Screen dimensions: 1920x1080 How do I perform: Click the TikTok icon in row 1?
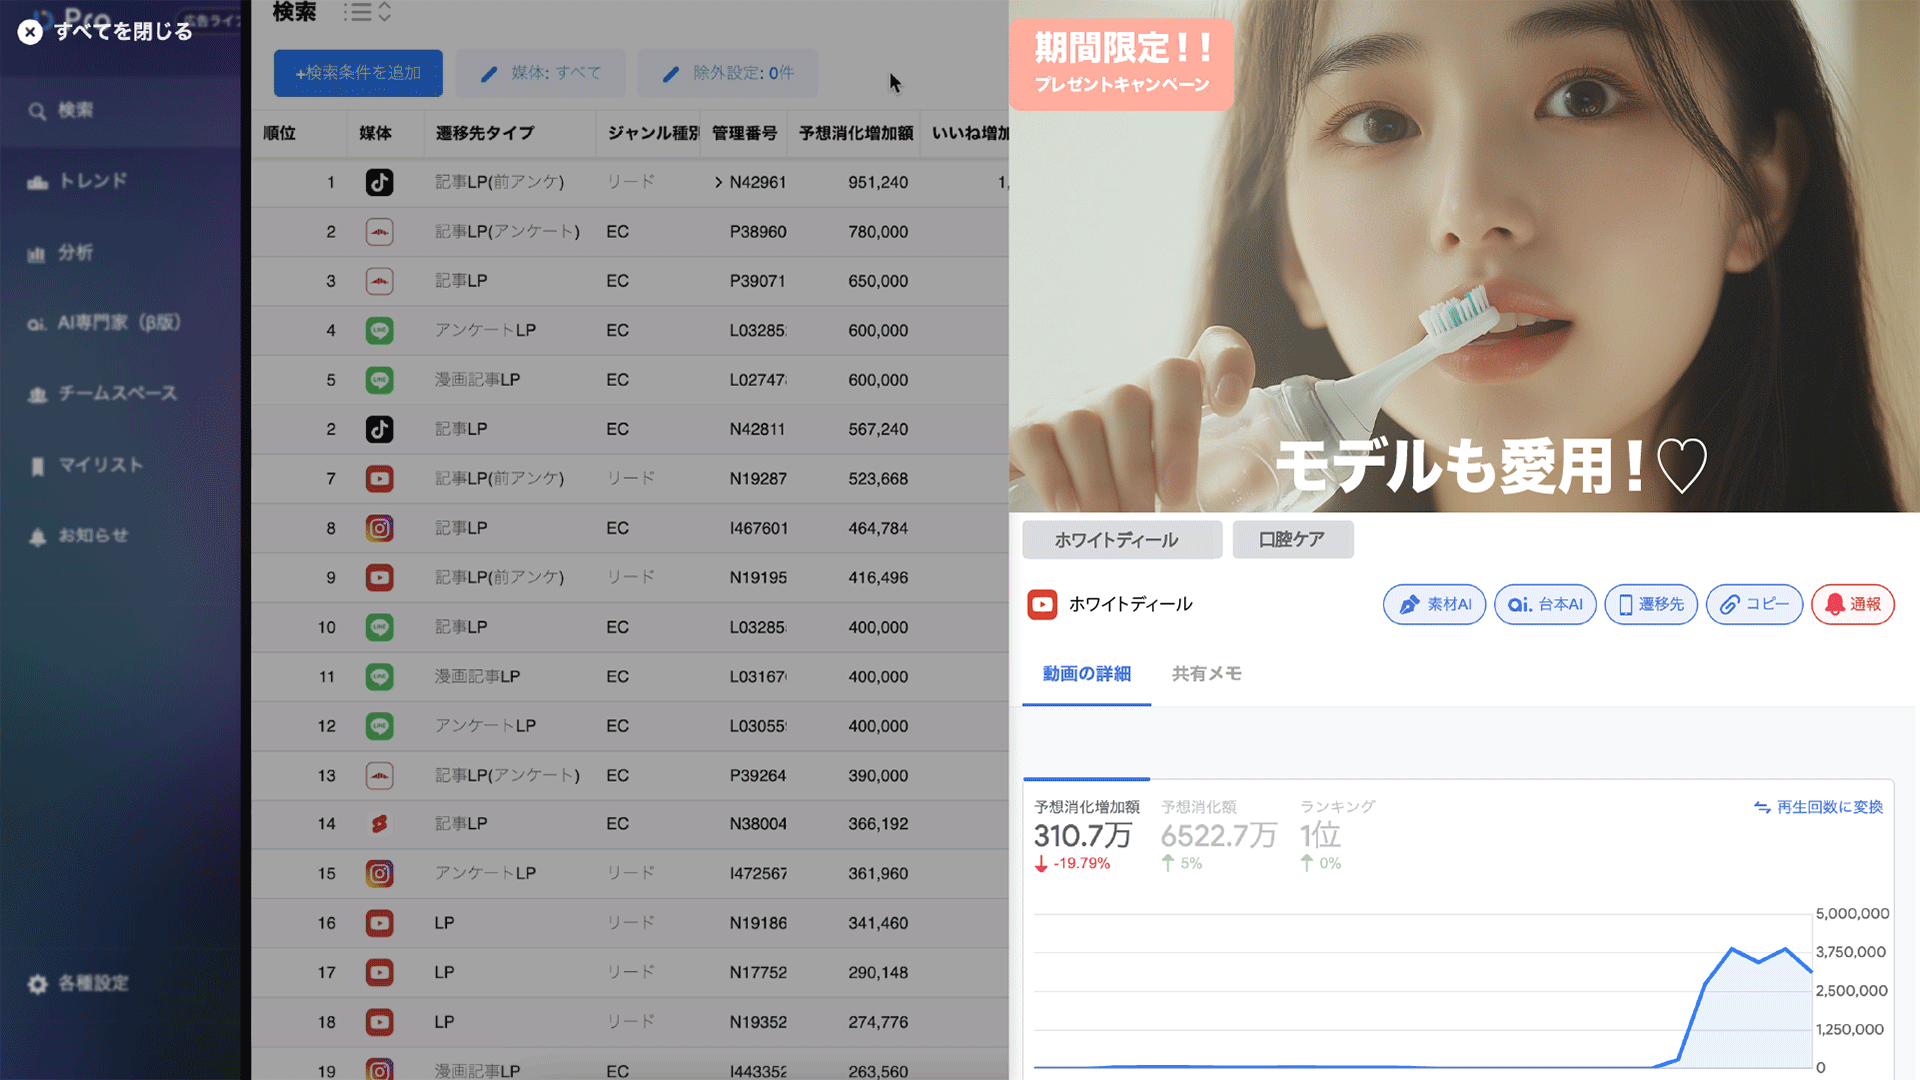click(379, 182)
